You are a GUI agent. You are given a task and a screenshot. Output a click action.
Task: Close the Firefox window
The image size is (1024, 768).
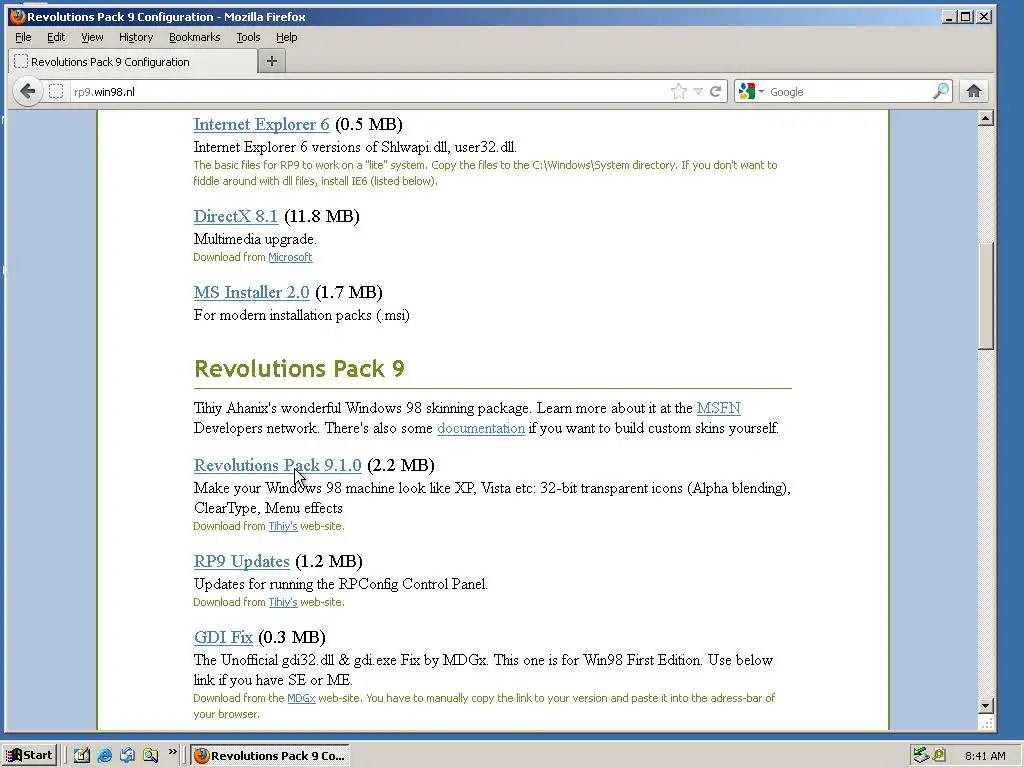(x=984, y=16)
